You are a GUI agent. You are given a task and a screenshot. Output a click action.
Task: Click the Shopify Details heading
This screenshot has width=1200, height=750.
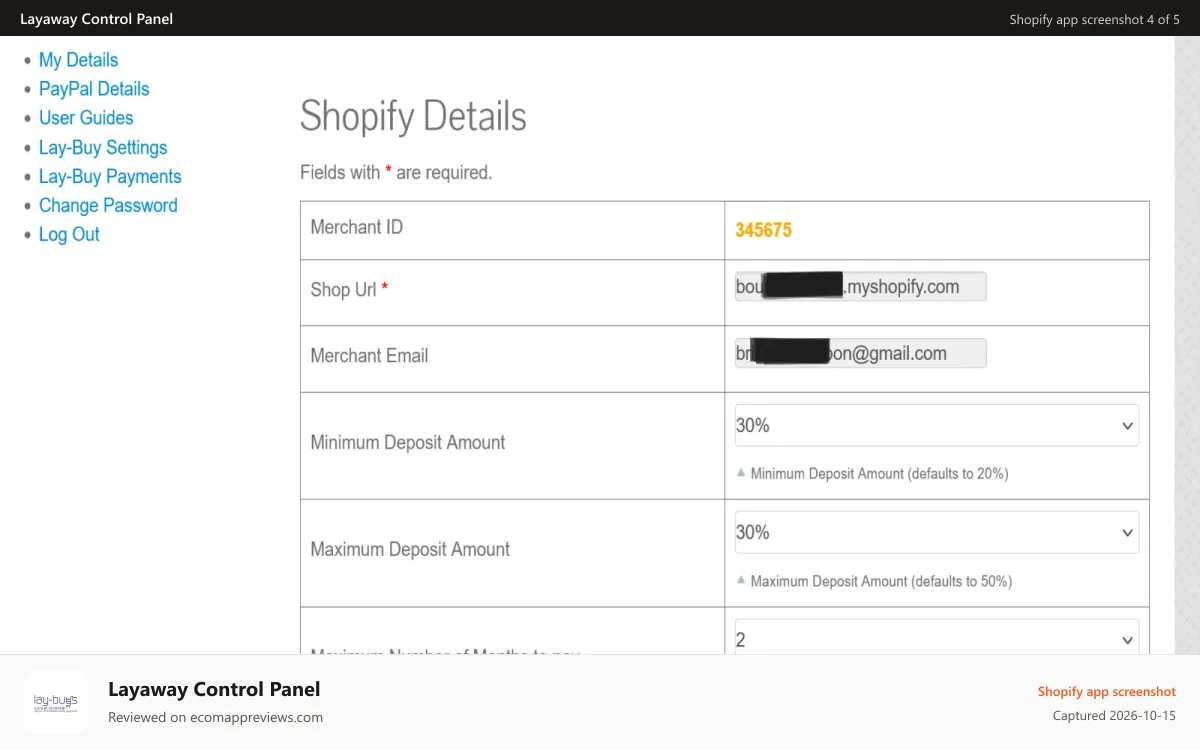(413, 116)
